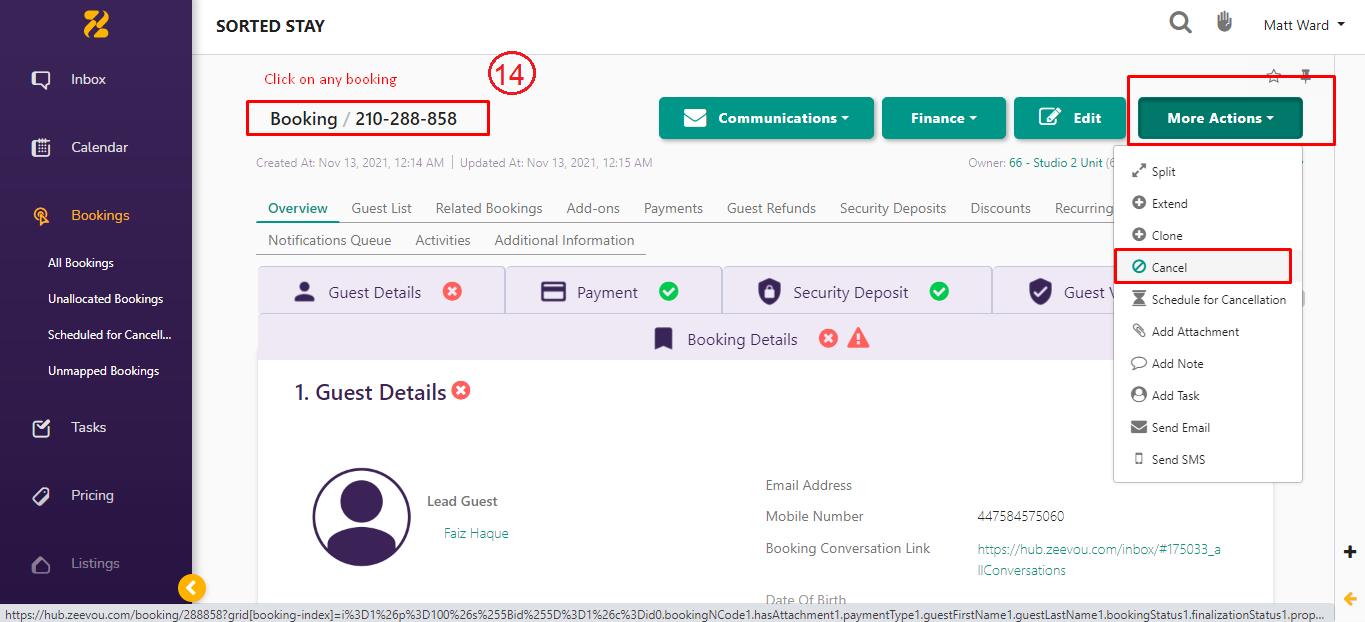Click the green check beside Security Deposit

click(939, 292)
